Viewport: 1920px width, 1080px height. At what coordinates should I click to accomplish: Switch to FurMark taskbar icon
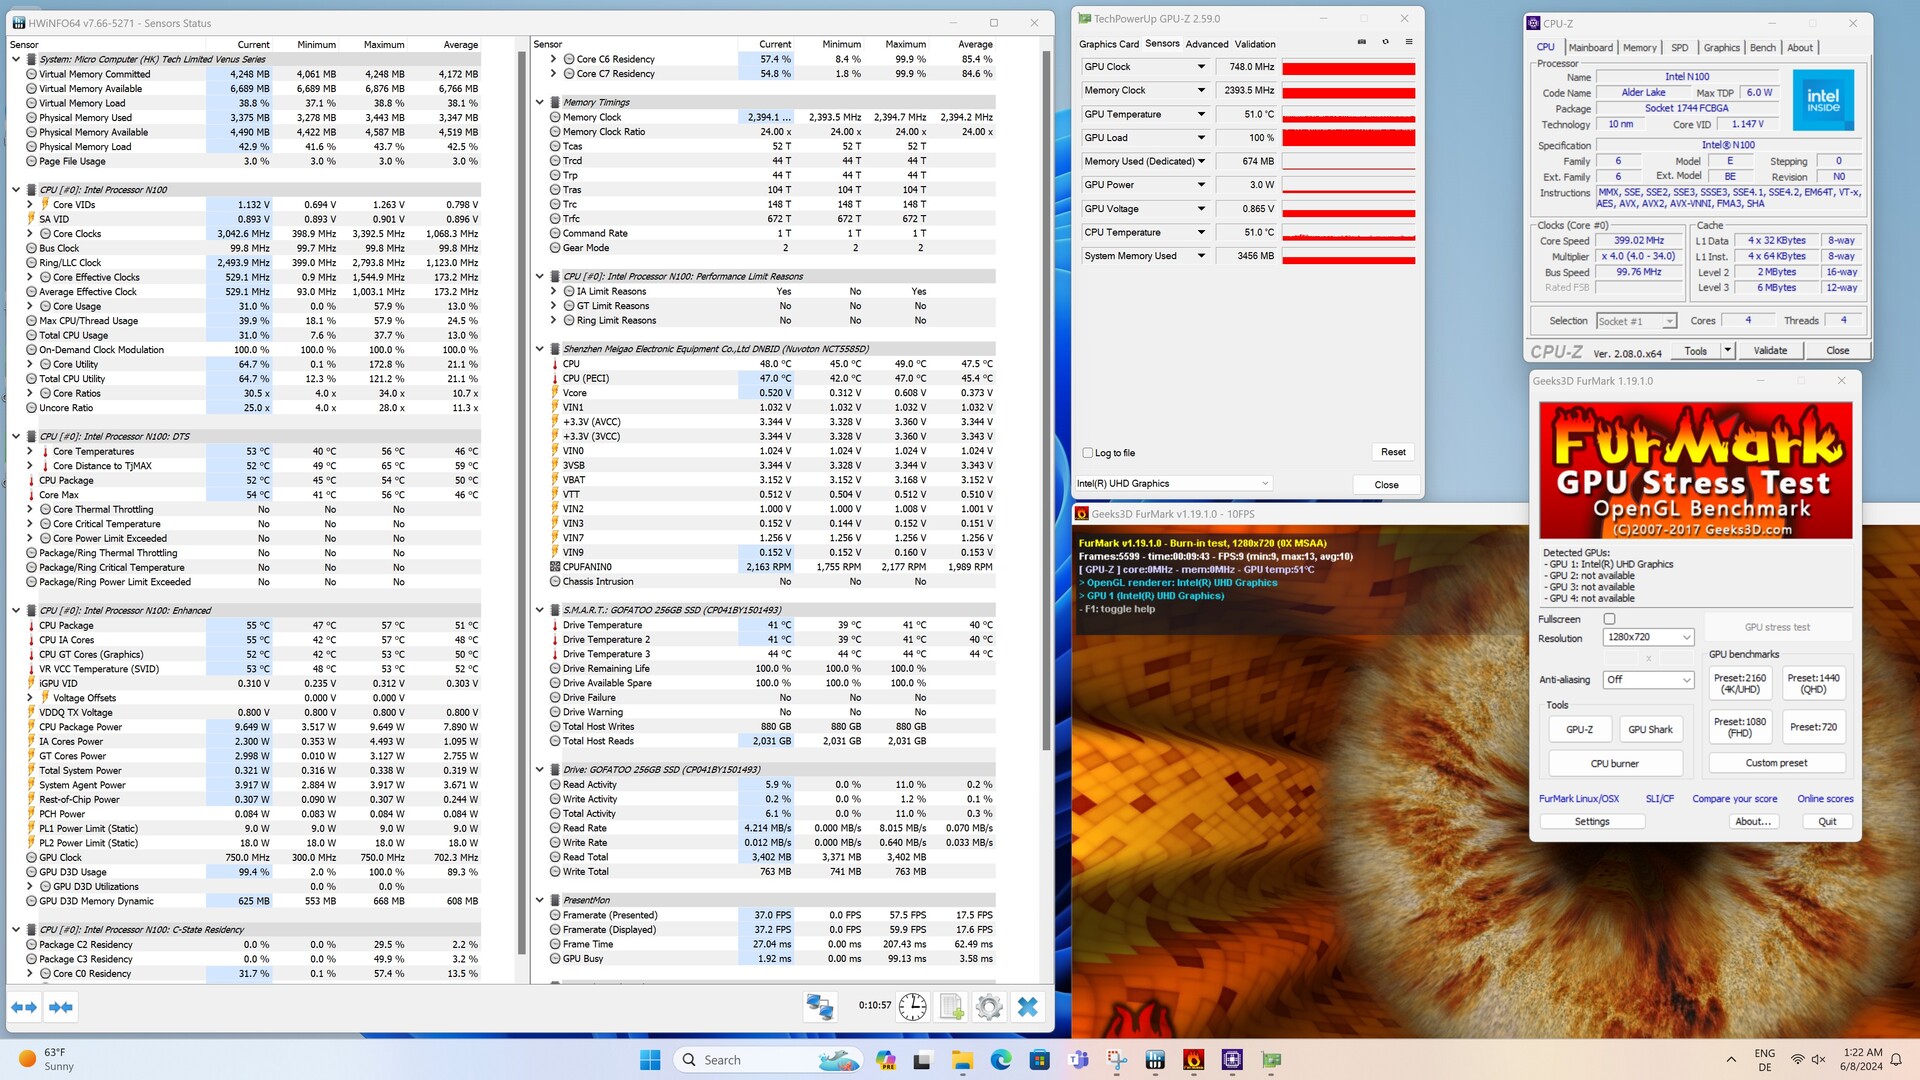1194,1060
